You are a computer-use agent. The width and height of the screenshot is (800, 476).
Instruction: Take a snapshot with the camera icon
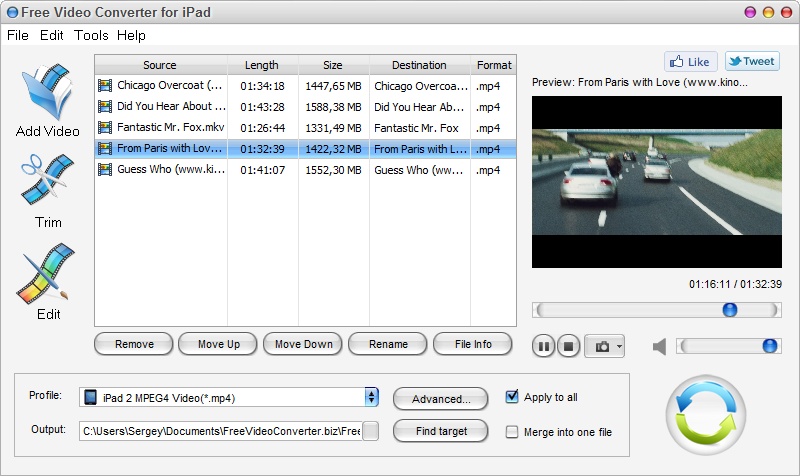602,347
